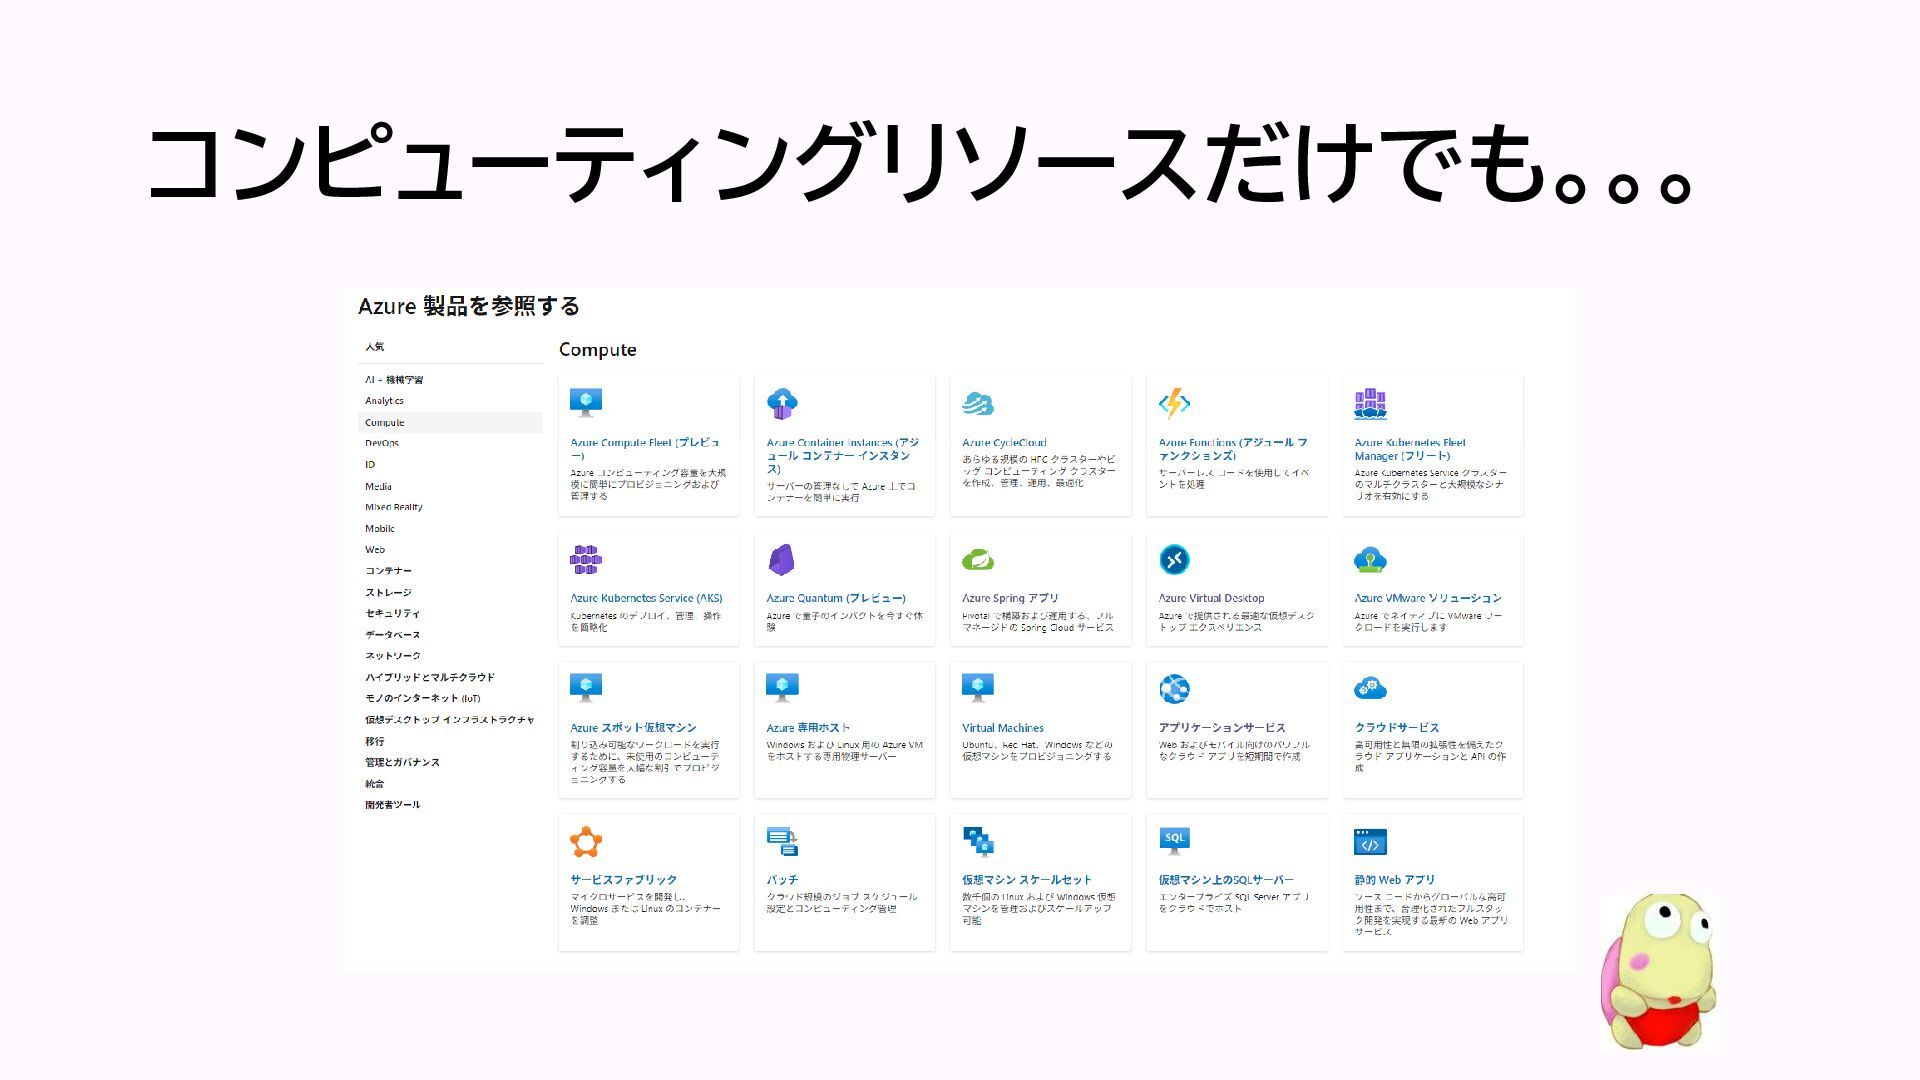1920x1080 pixels.
Task: Select the Analytics category
Action: (385, 401)
